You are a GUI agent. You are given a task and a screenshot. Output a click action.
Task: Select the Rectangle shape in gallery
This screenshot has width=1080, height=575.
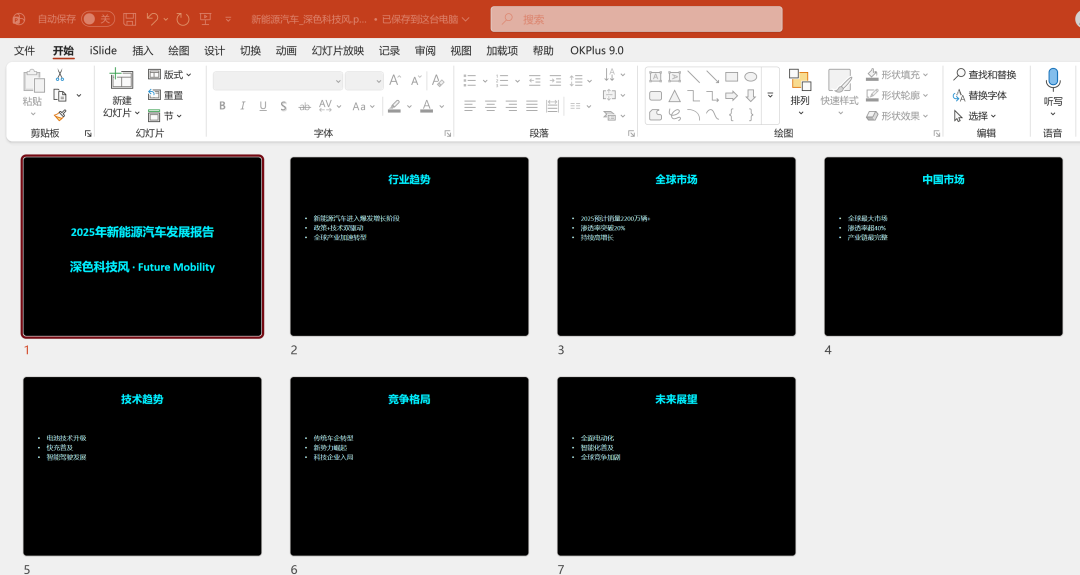731,76
